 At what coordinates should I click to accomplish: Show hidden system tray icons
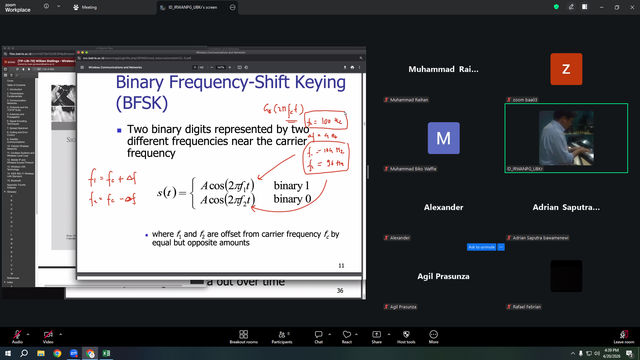pos(573,353)
